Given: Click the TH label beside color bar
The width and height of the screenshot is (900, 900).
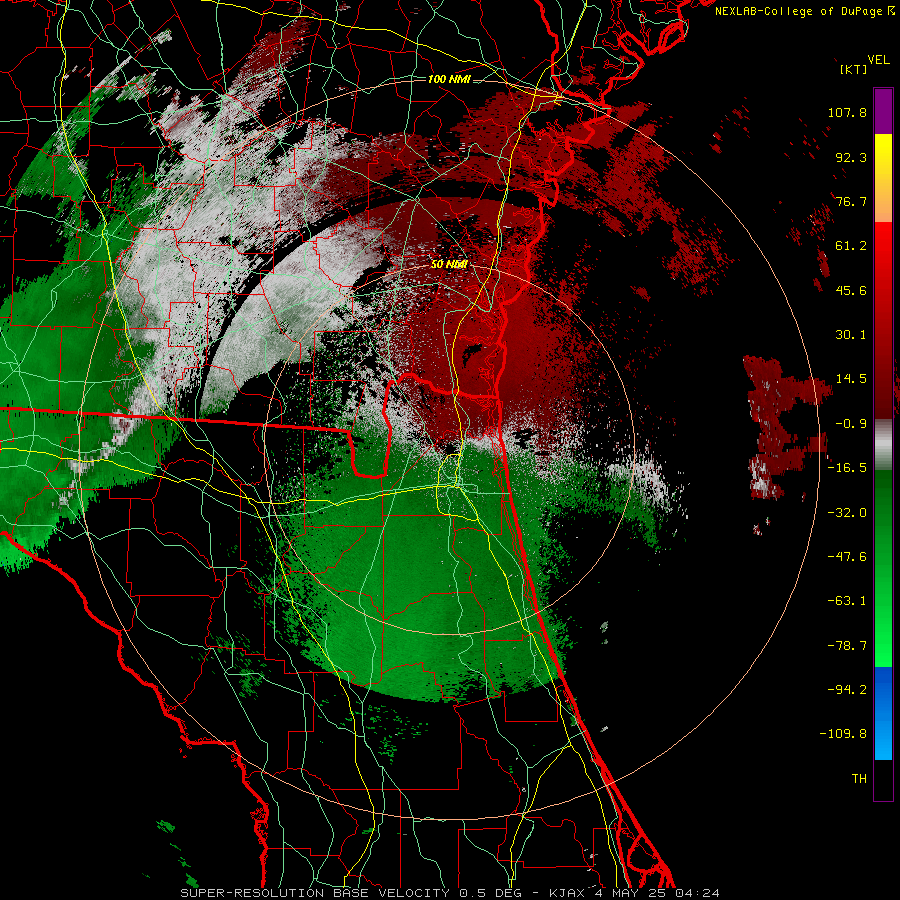Looking at the screenshot, I should point(859,779).
